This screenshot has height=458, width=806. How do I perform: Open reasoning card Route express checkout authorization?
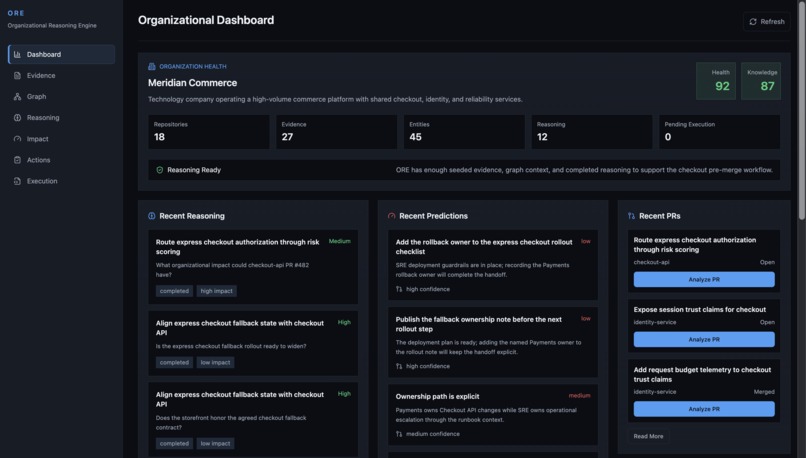pyautogui.click(x=253, y=267)
